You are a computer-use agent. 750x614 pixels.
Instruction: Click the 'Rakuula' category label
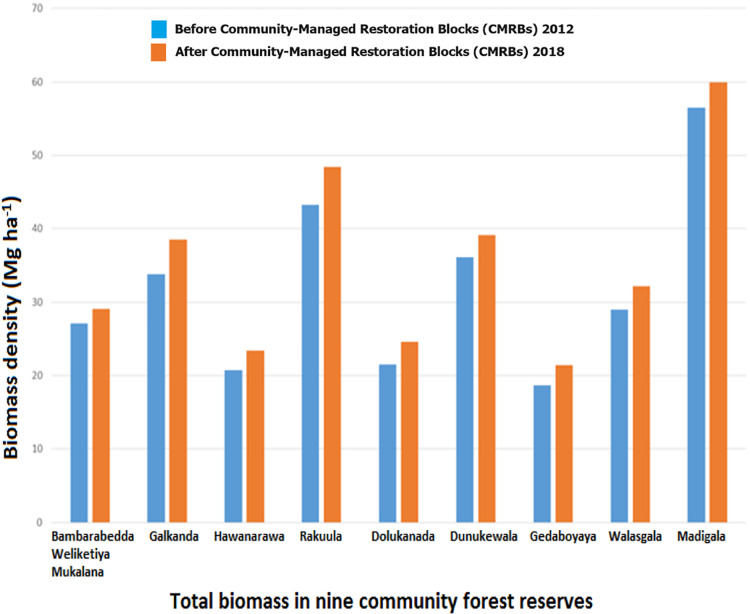tap(321, 536)
